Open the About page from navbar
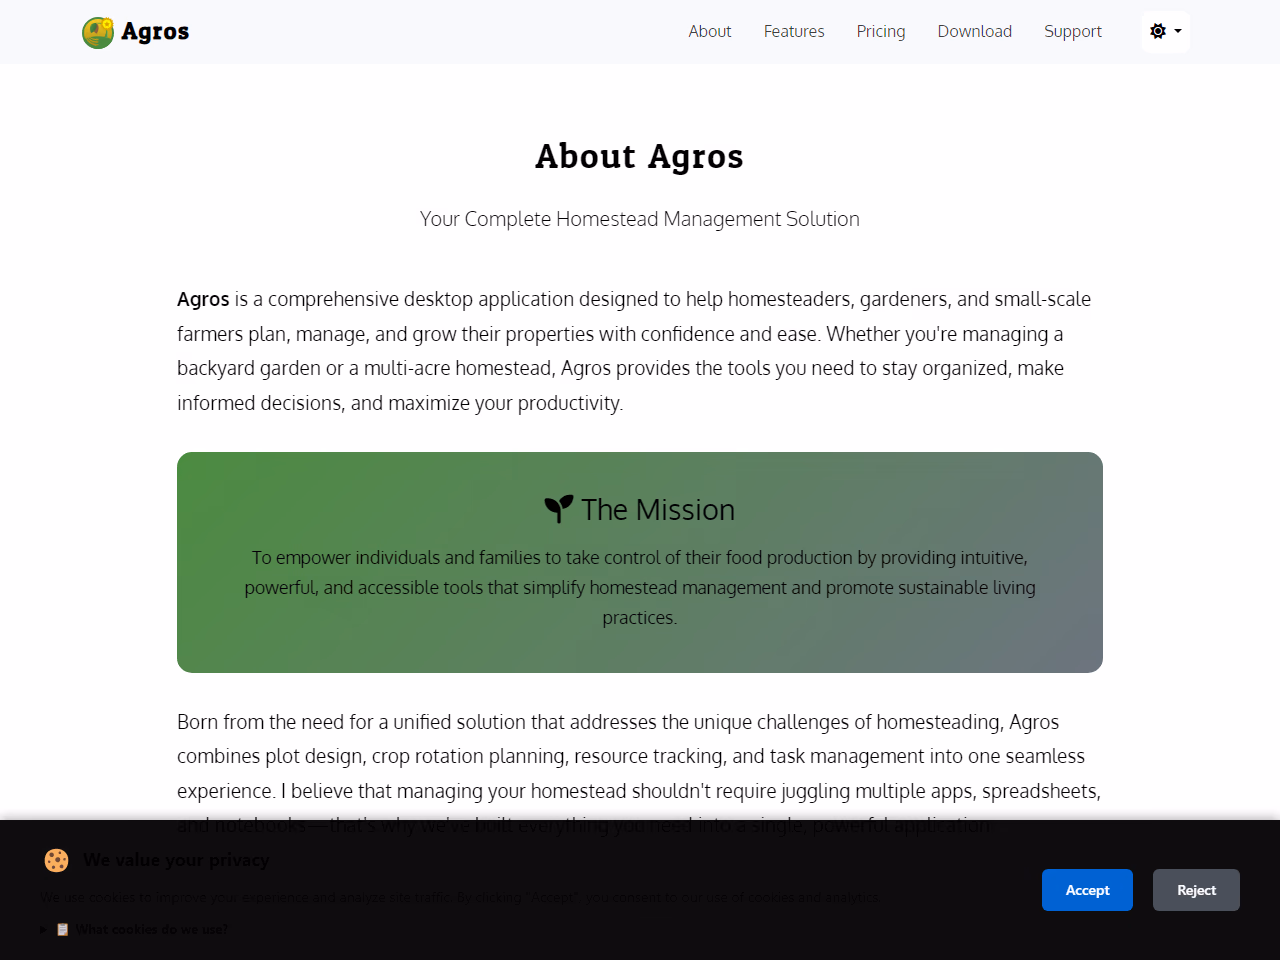This screenshot has width=1280, height=960. click(709, 31)
